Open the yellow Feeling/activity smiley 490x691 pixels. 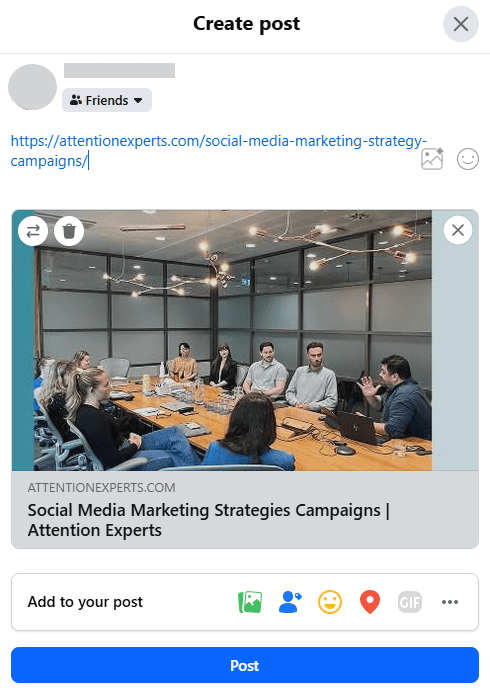(x=330, y=602)
